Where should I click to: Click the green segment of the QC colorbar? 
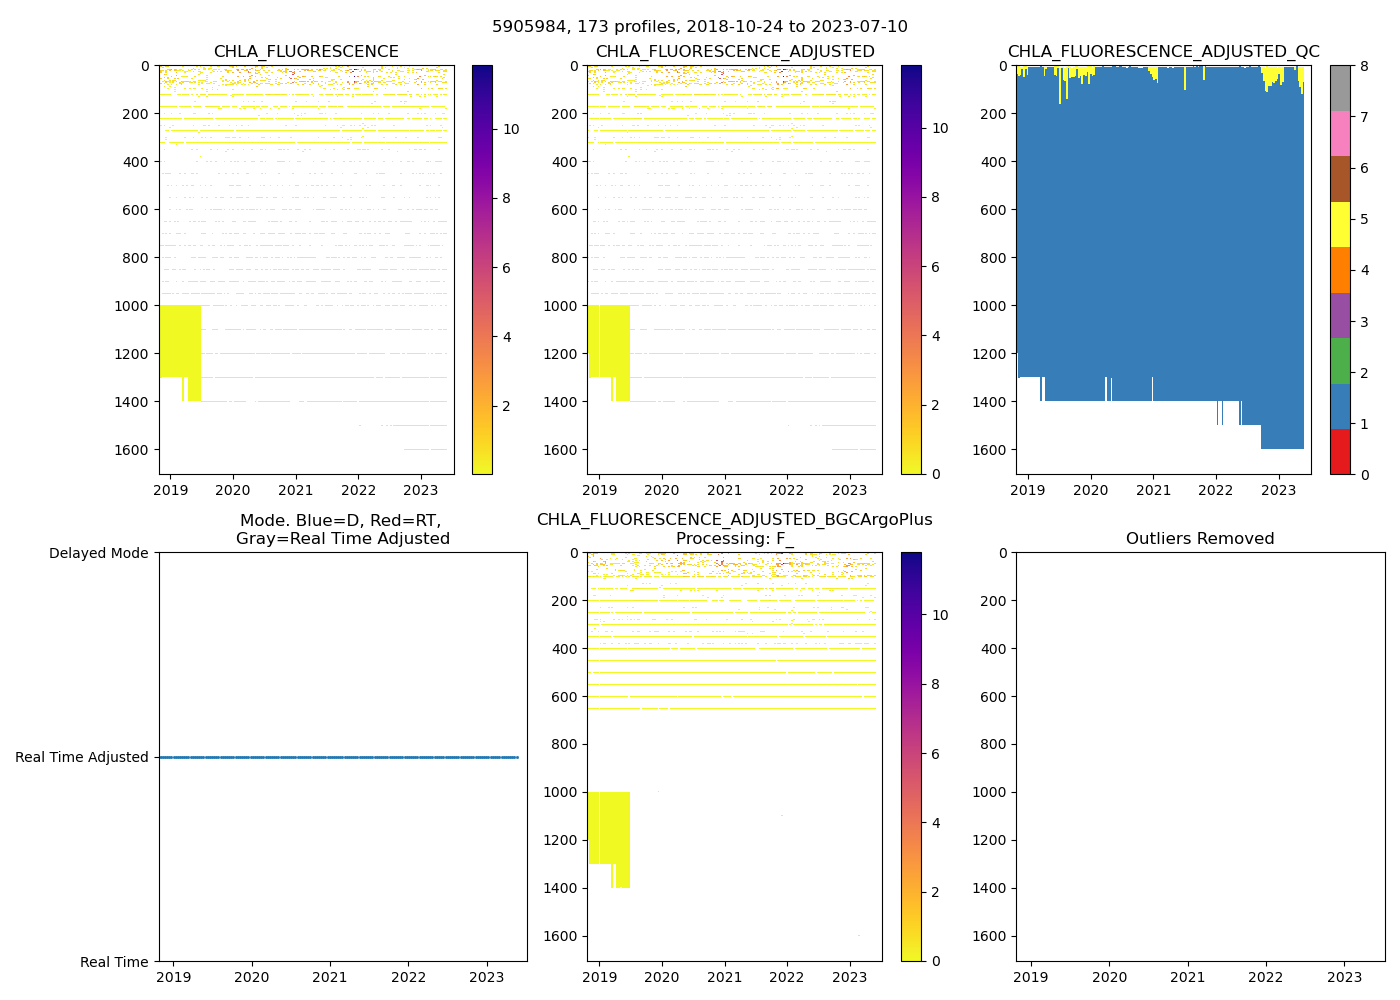1340,360
